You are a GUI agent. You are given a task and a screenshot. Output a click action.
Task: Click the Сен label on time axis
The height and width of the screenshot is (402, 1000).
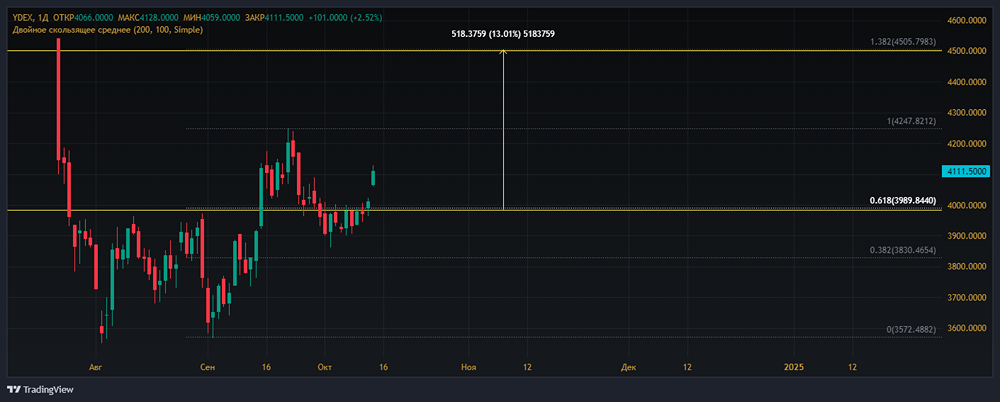tap(207, 368)
